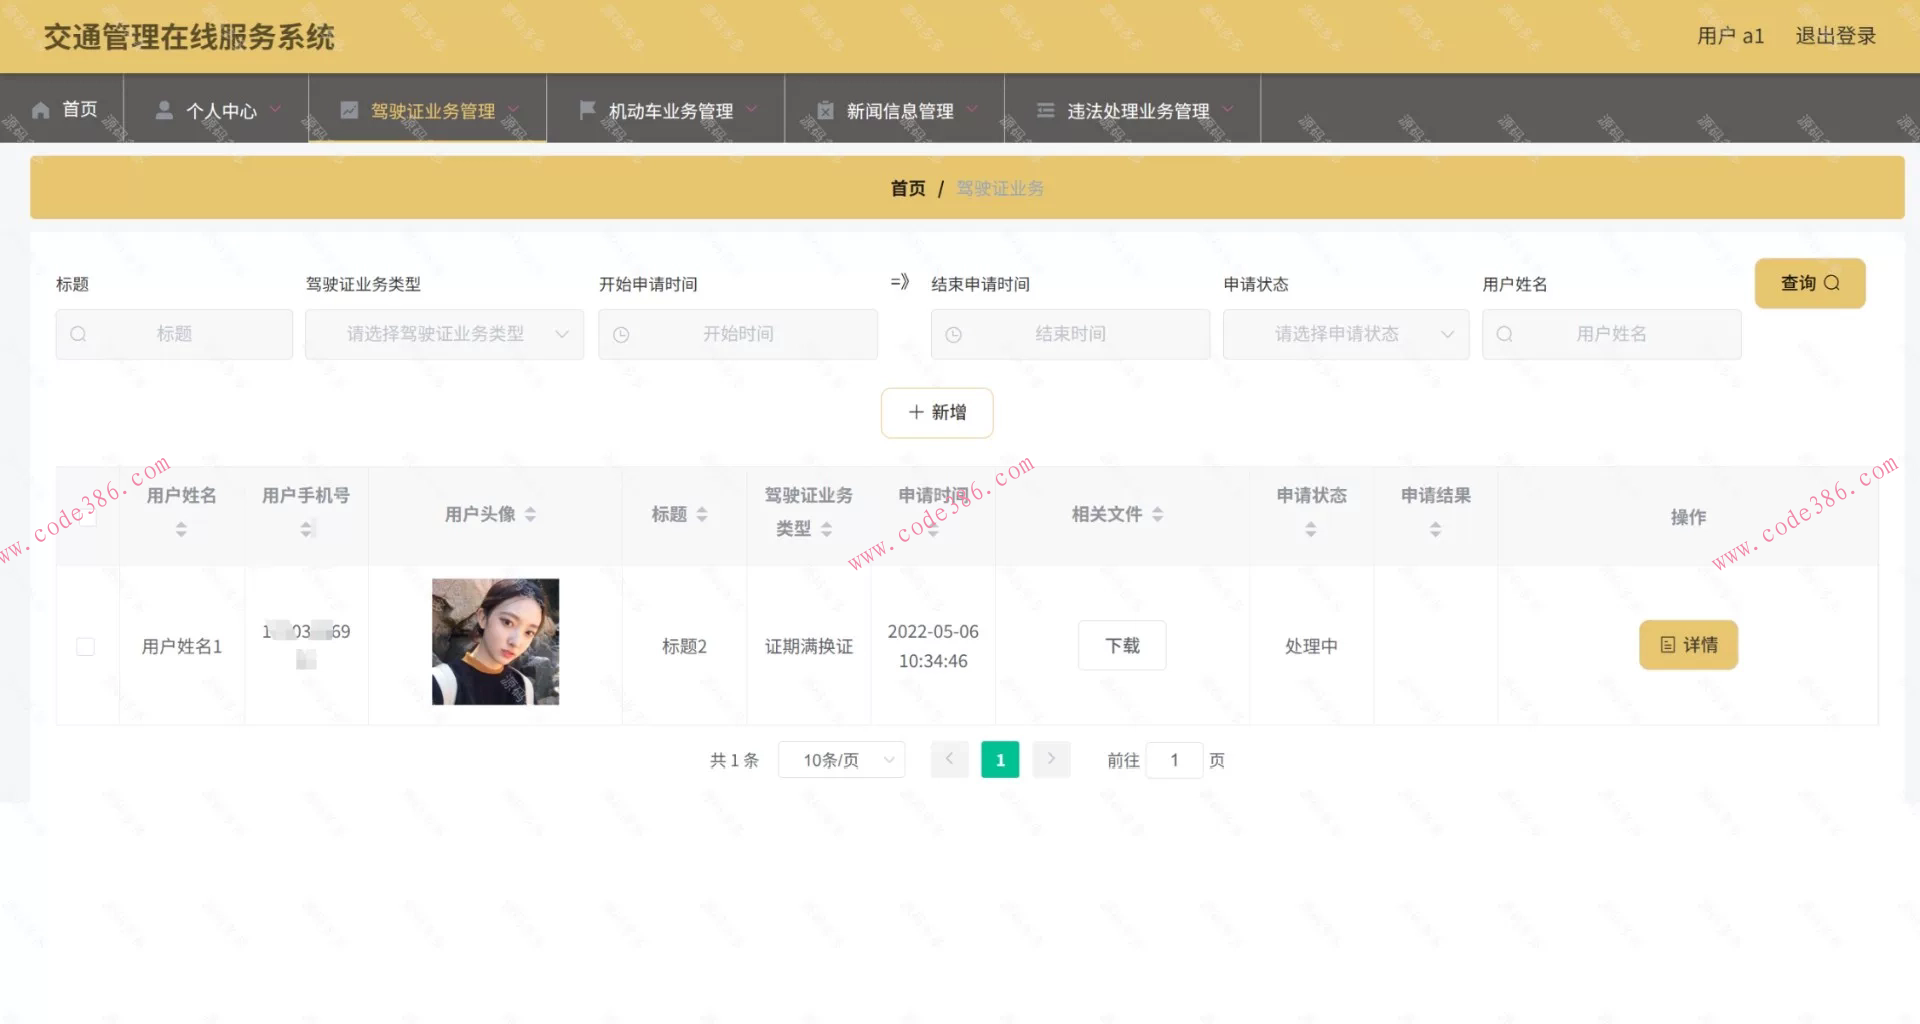
Task: Click the 首页 breadcrumb link
Action: click(x=908, y=188)
